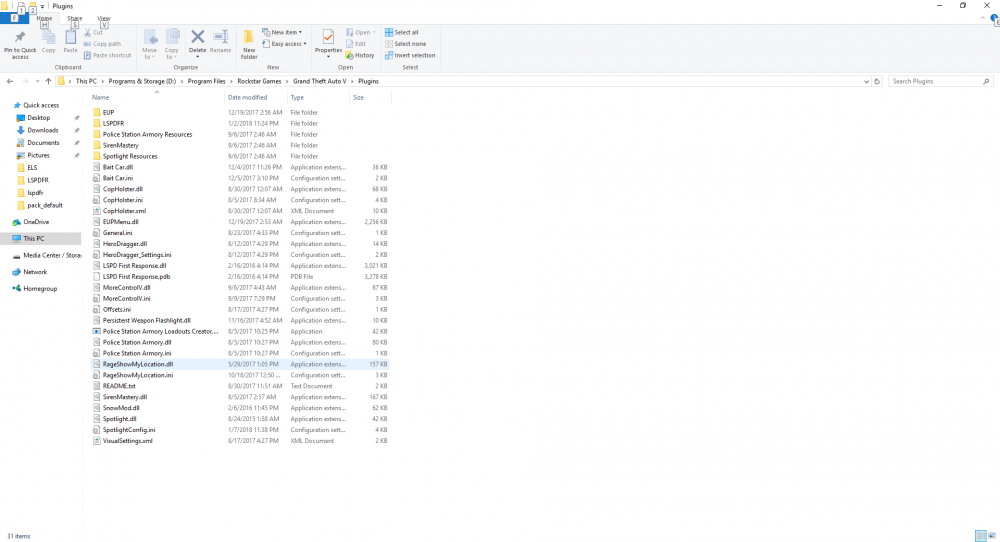The width and height of the screenshot is (1000, 542).
Task: Click Rockstar Games in address breadcrumb
Action: (x=259, y=82)
